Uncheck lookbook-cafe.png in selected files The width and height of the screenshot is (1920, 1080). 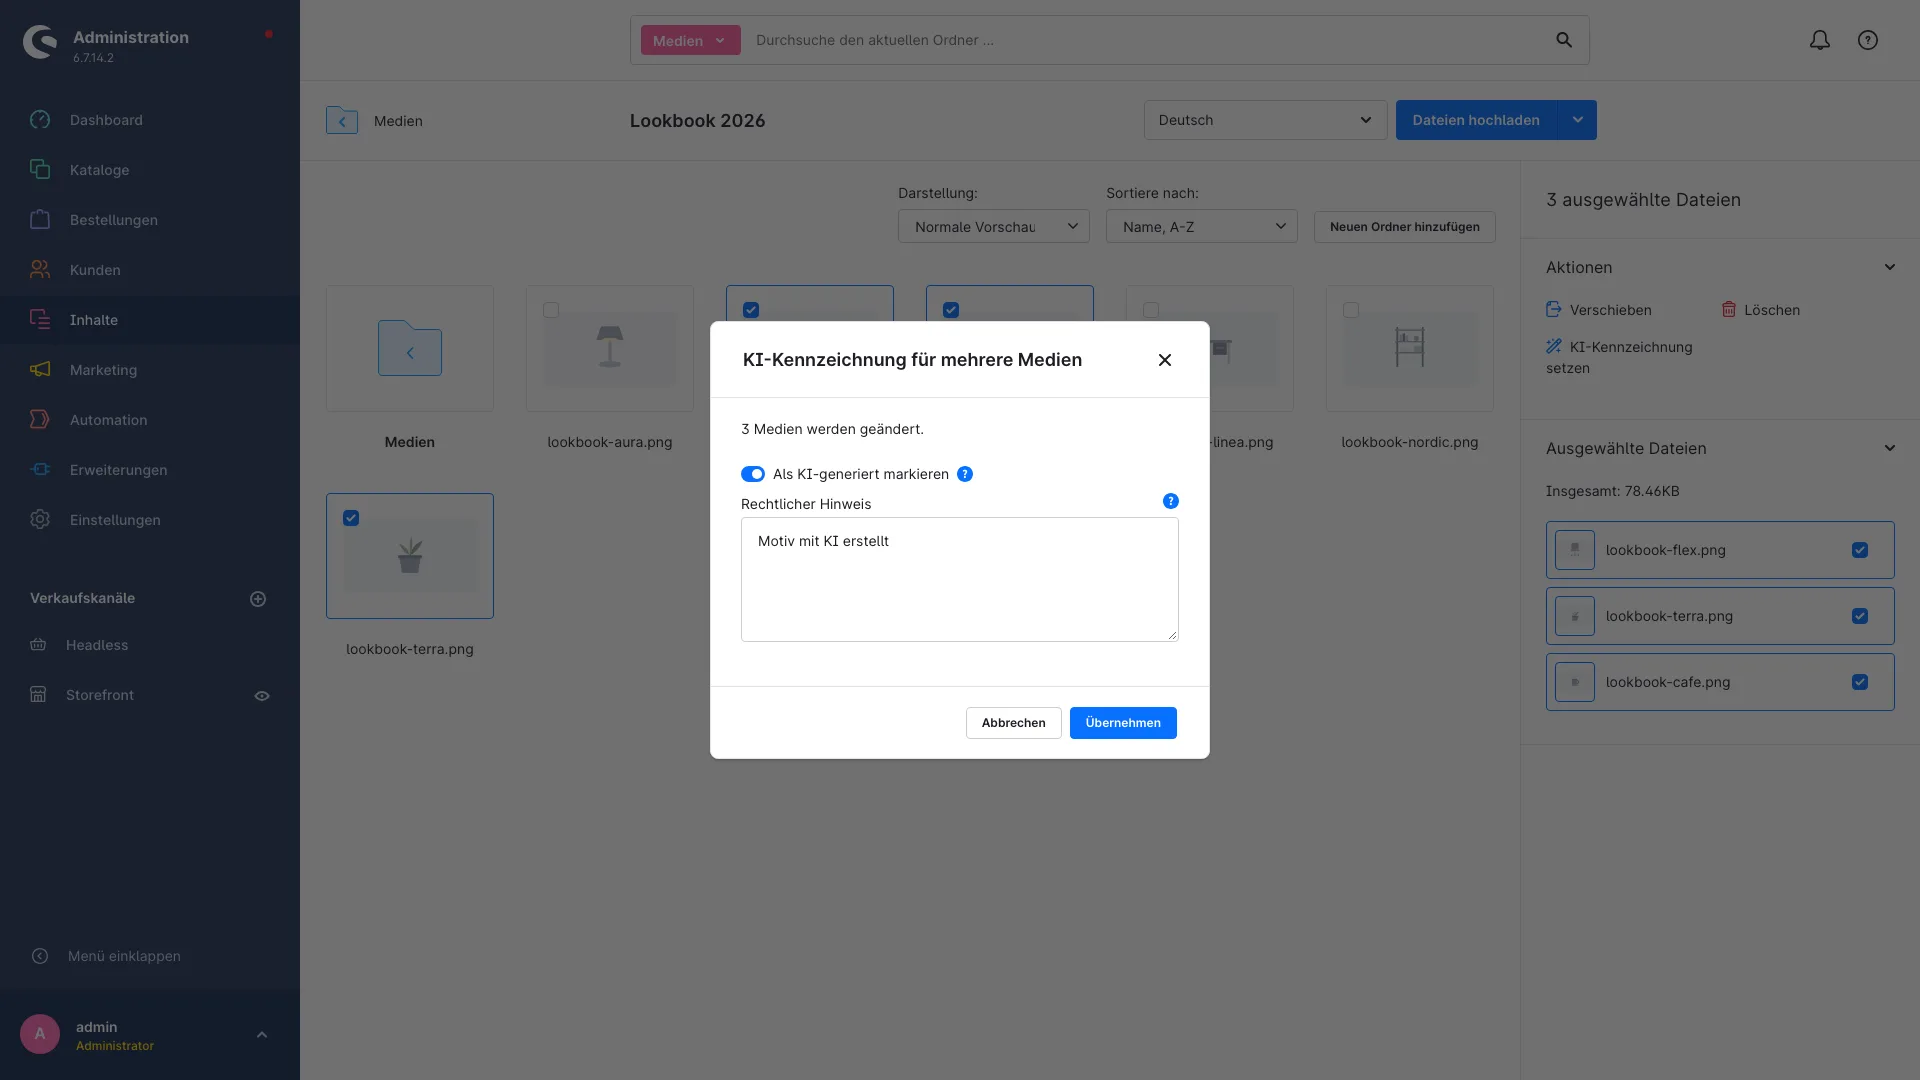point(1860,682)
